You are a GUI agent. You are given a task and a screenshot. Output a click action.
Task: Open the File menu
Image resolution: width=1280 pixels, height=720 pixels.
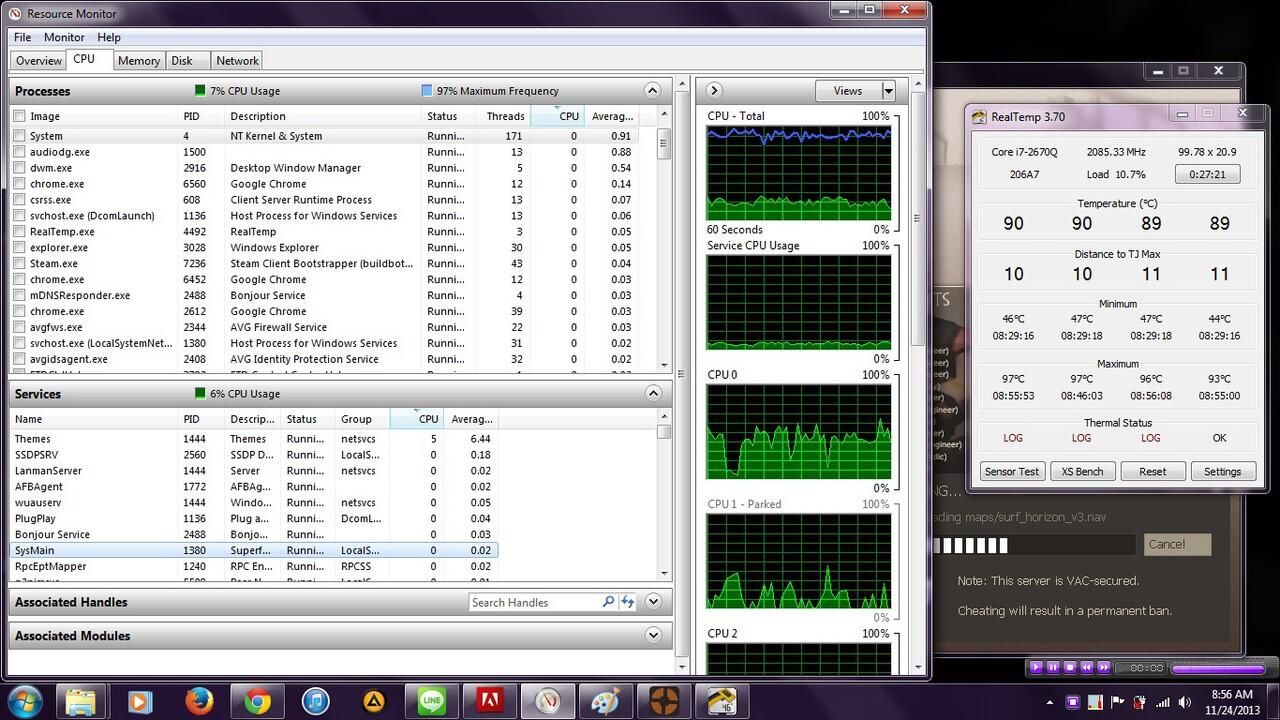point(23,37)
